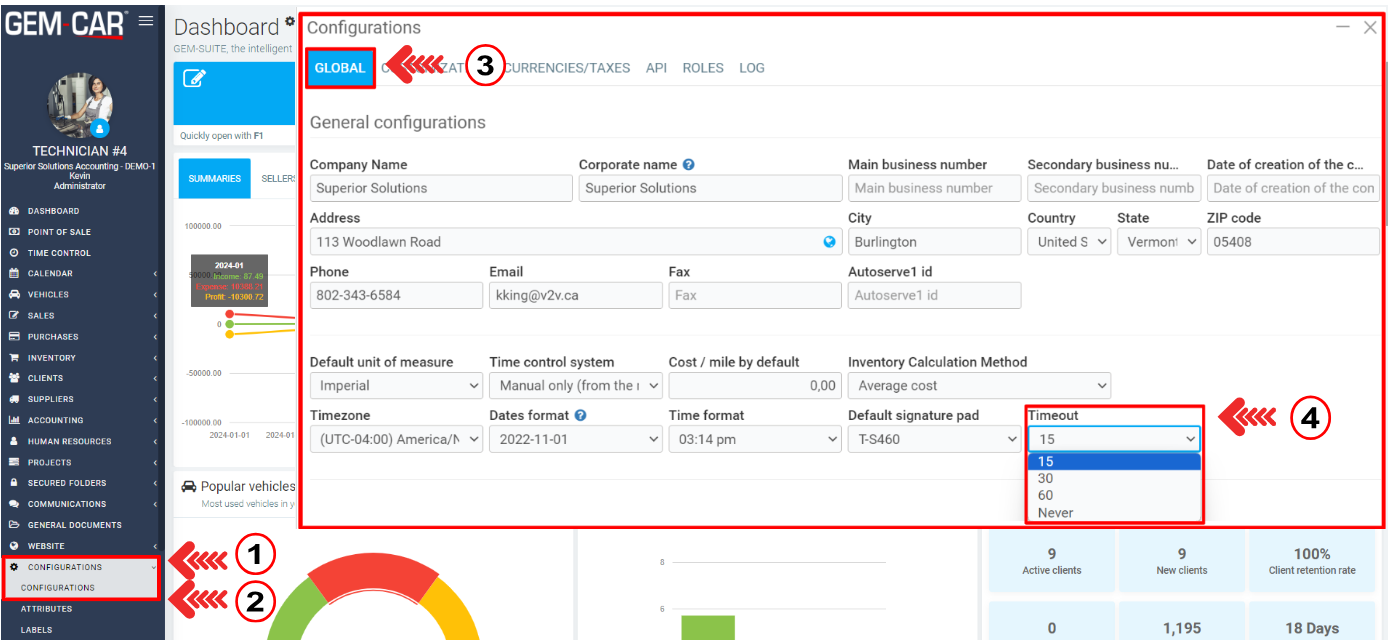Click into the Company Name field
Screen dimensions: 1388x640
[x=440, y=188]
